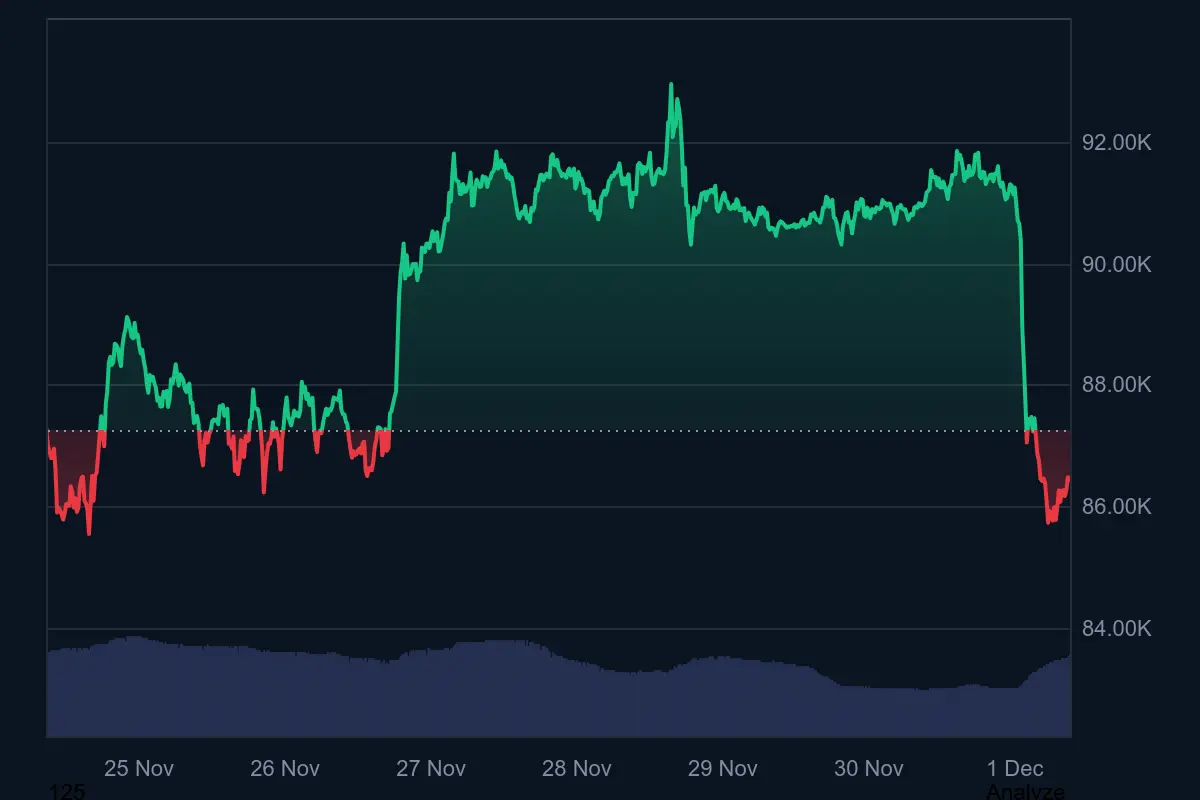1200x800 pixels.
Task: Select the 25 Nov date label
Action: 138,769
